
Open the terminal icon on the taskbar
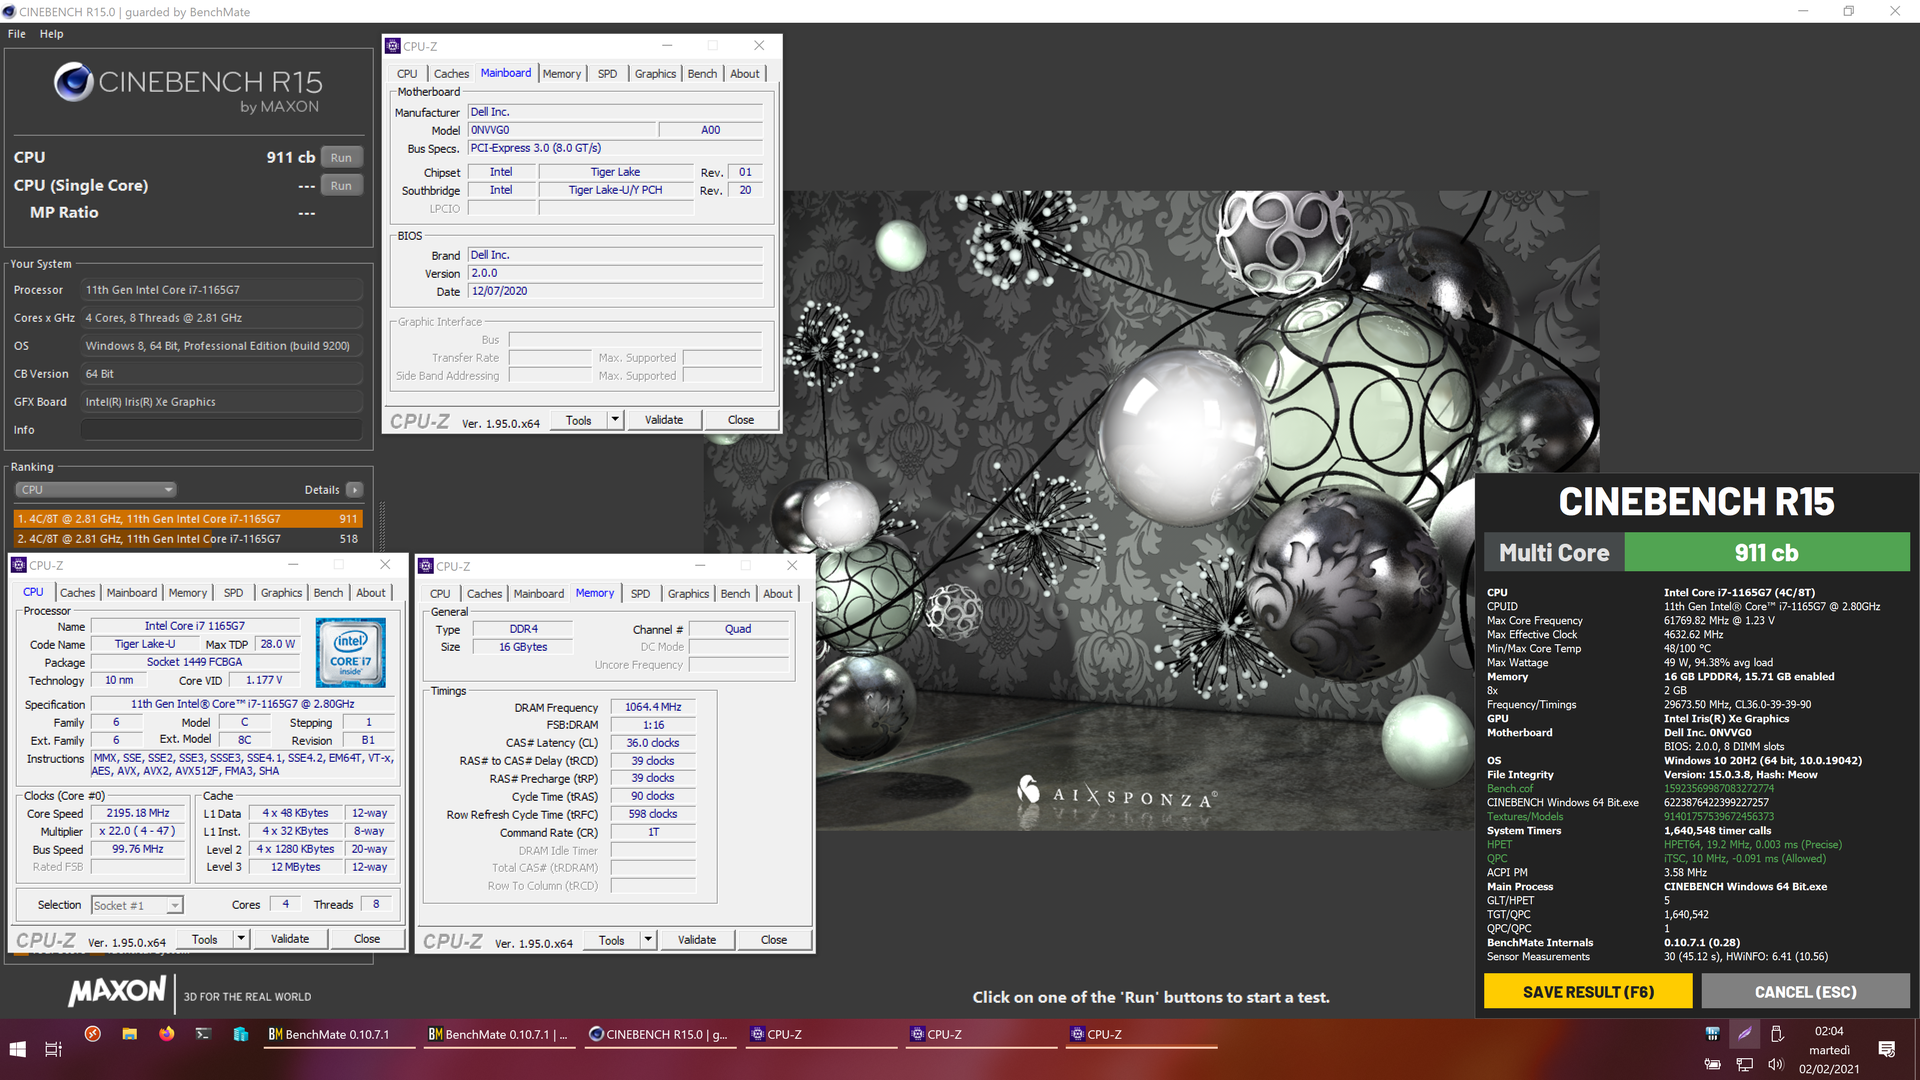tap(203, 1034)
